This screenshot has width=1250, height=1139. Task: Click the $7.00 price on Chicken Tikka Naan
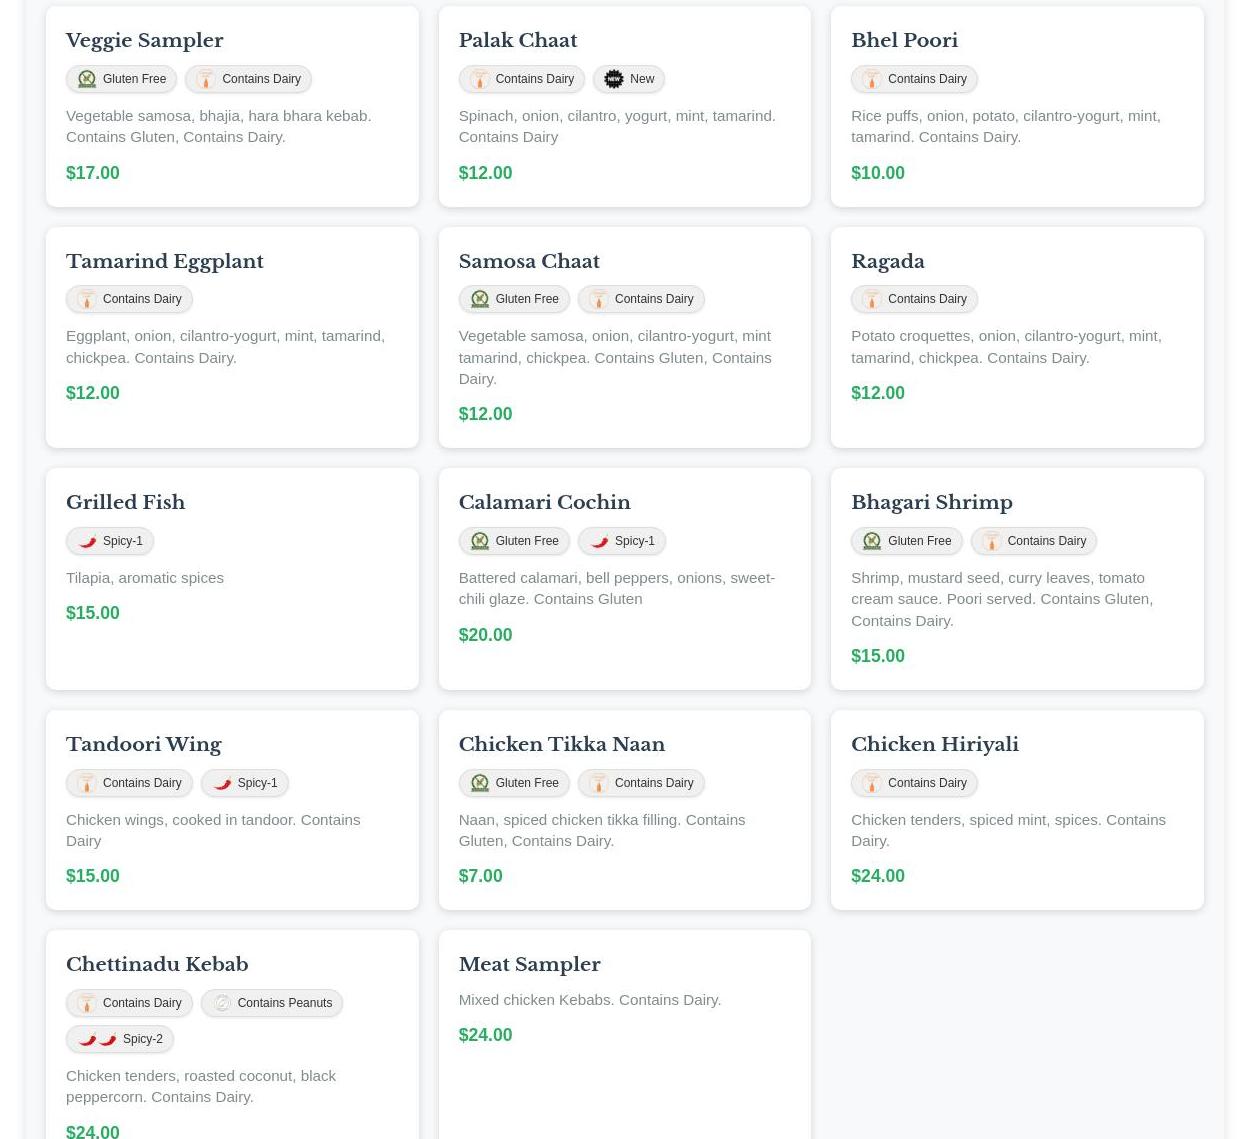480,876
